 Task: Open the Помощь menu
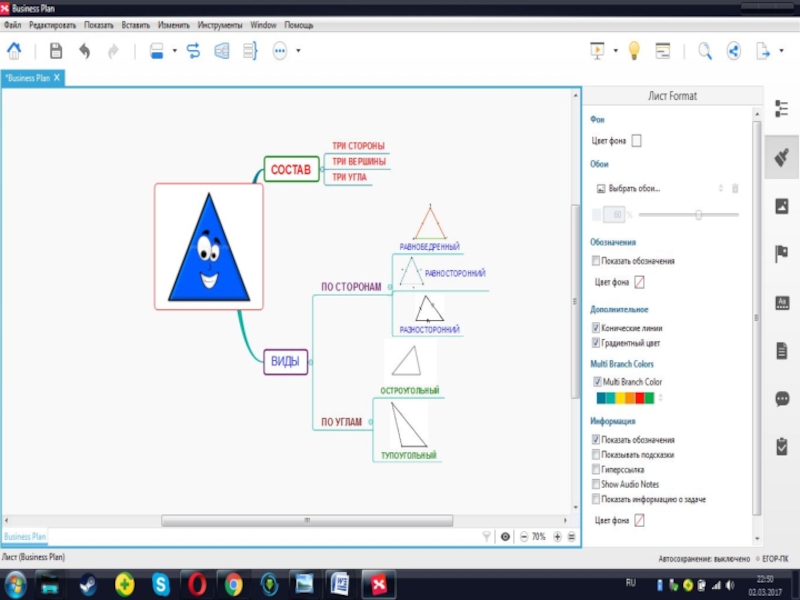click(x=299, y=25)
